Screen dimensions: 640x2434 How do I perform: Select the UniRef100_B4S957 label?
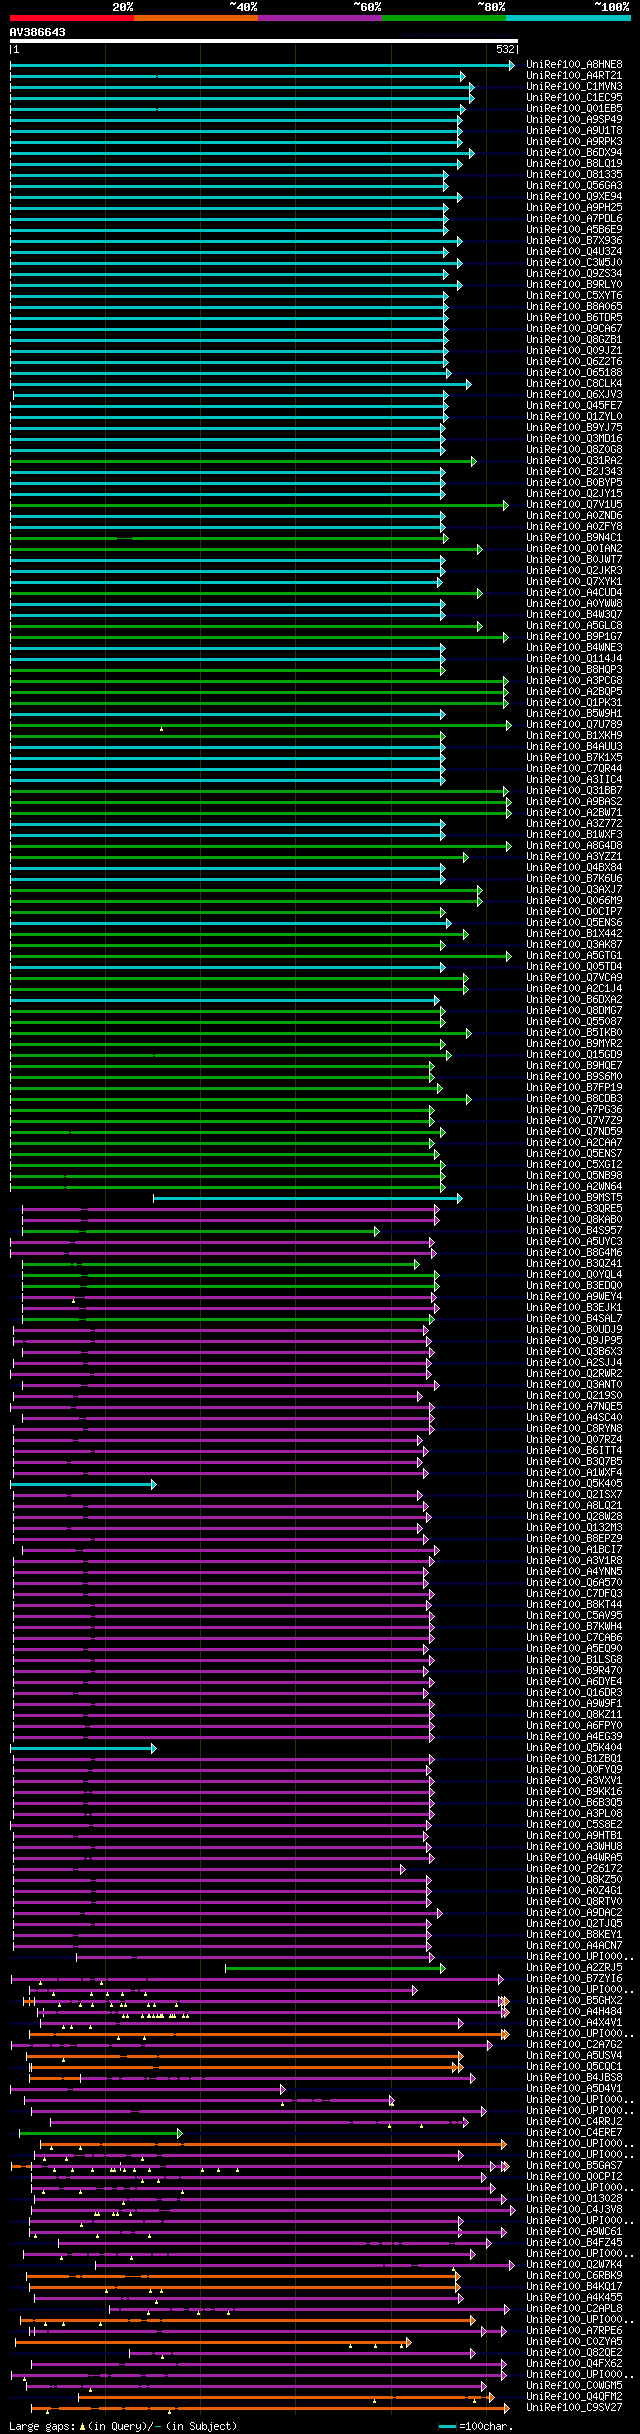click(574, 1231)
